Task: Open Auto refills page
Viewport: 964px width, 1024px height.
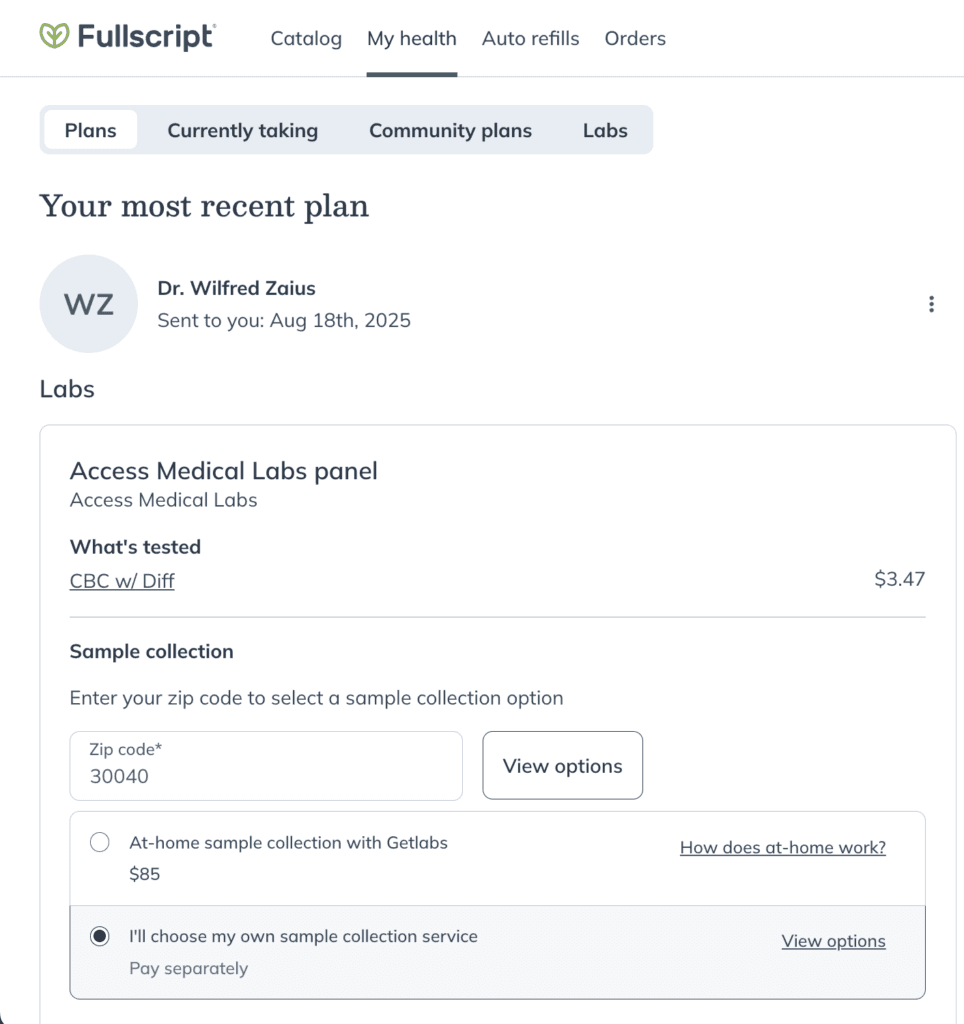Action: 530,39
